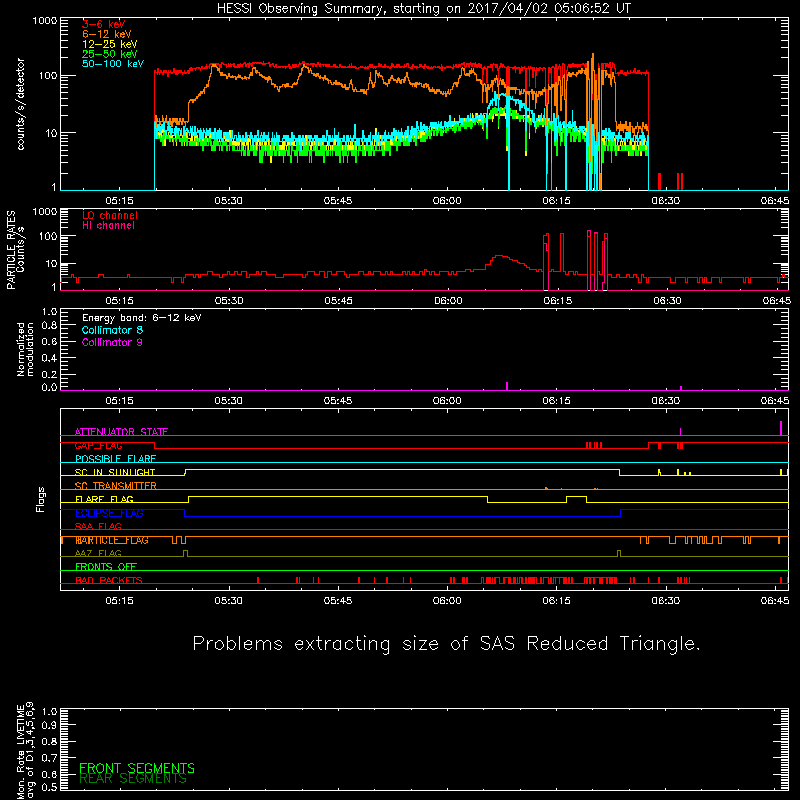The height and width of the screenshot is (800, 800).
Task: Select the '12-25 keV' legend label
Action: click(110, 44)
